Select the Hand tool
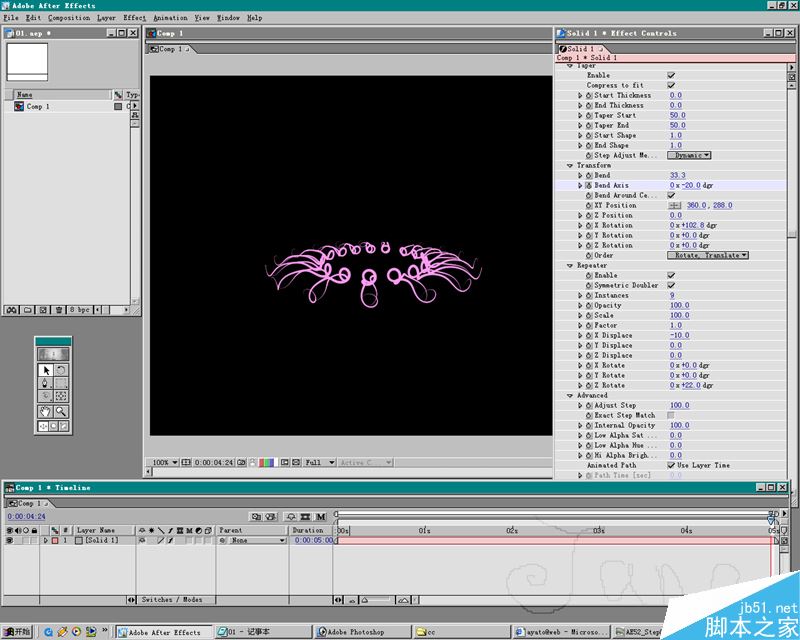800x640 pixels. point(45,412)
